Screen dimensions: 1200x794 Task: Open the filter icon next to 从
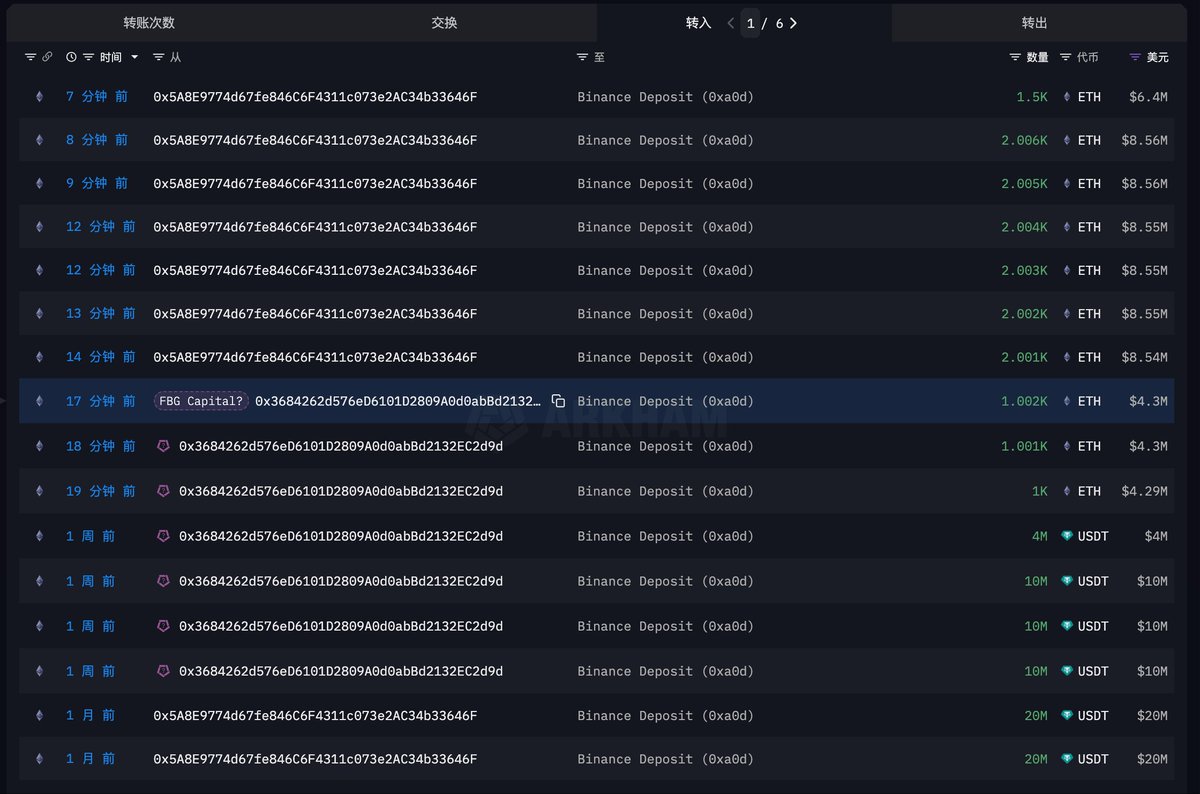[x=159, y=57]
